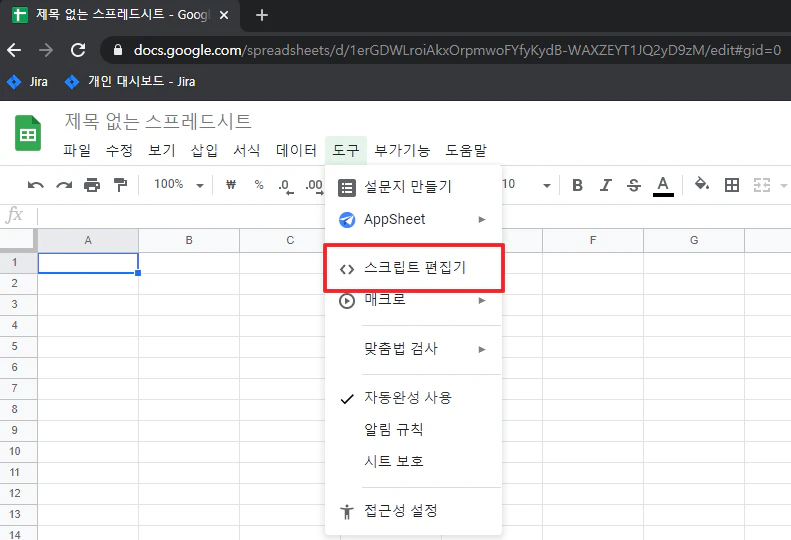Select column B header
Screen dimensions: 791x540
coord(189,240)
